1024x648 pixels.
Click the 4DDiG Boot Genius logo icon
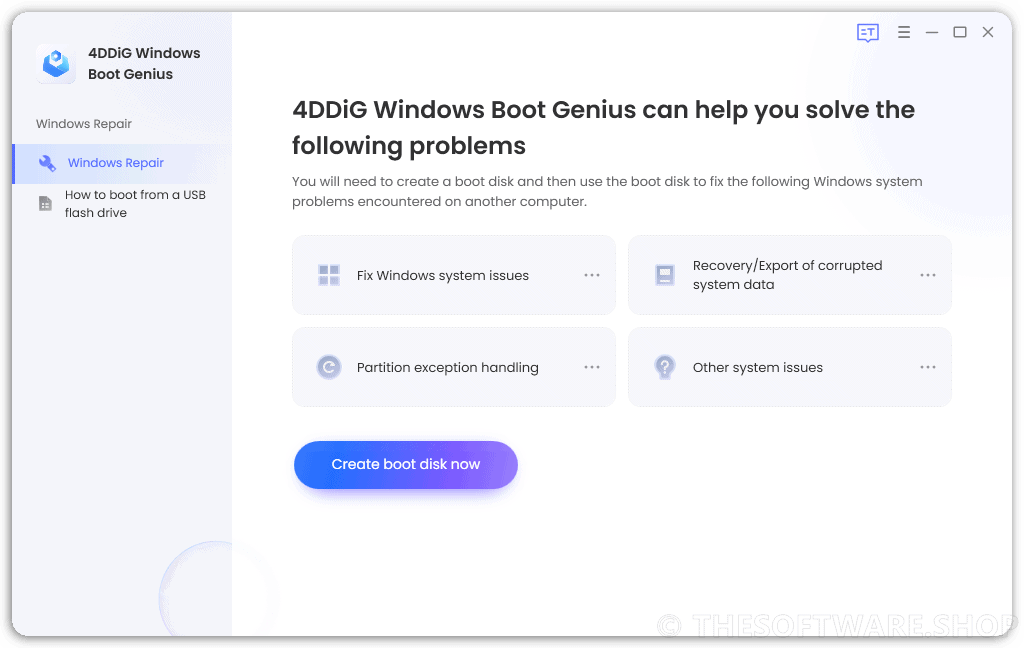coord(56,64)
